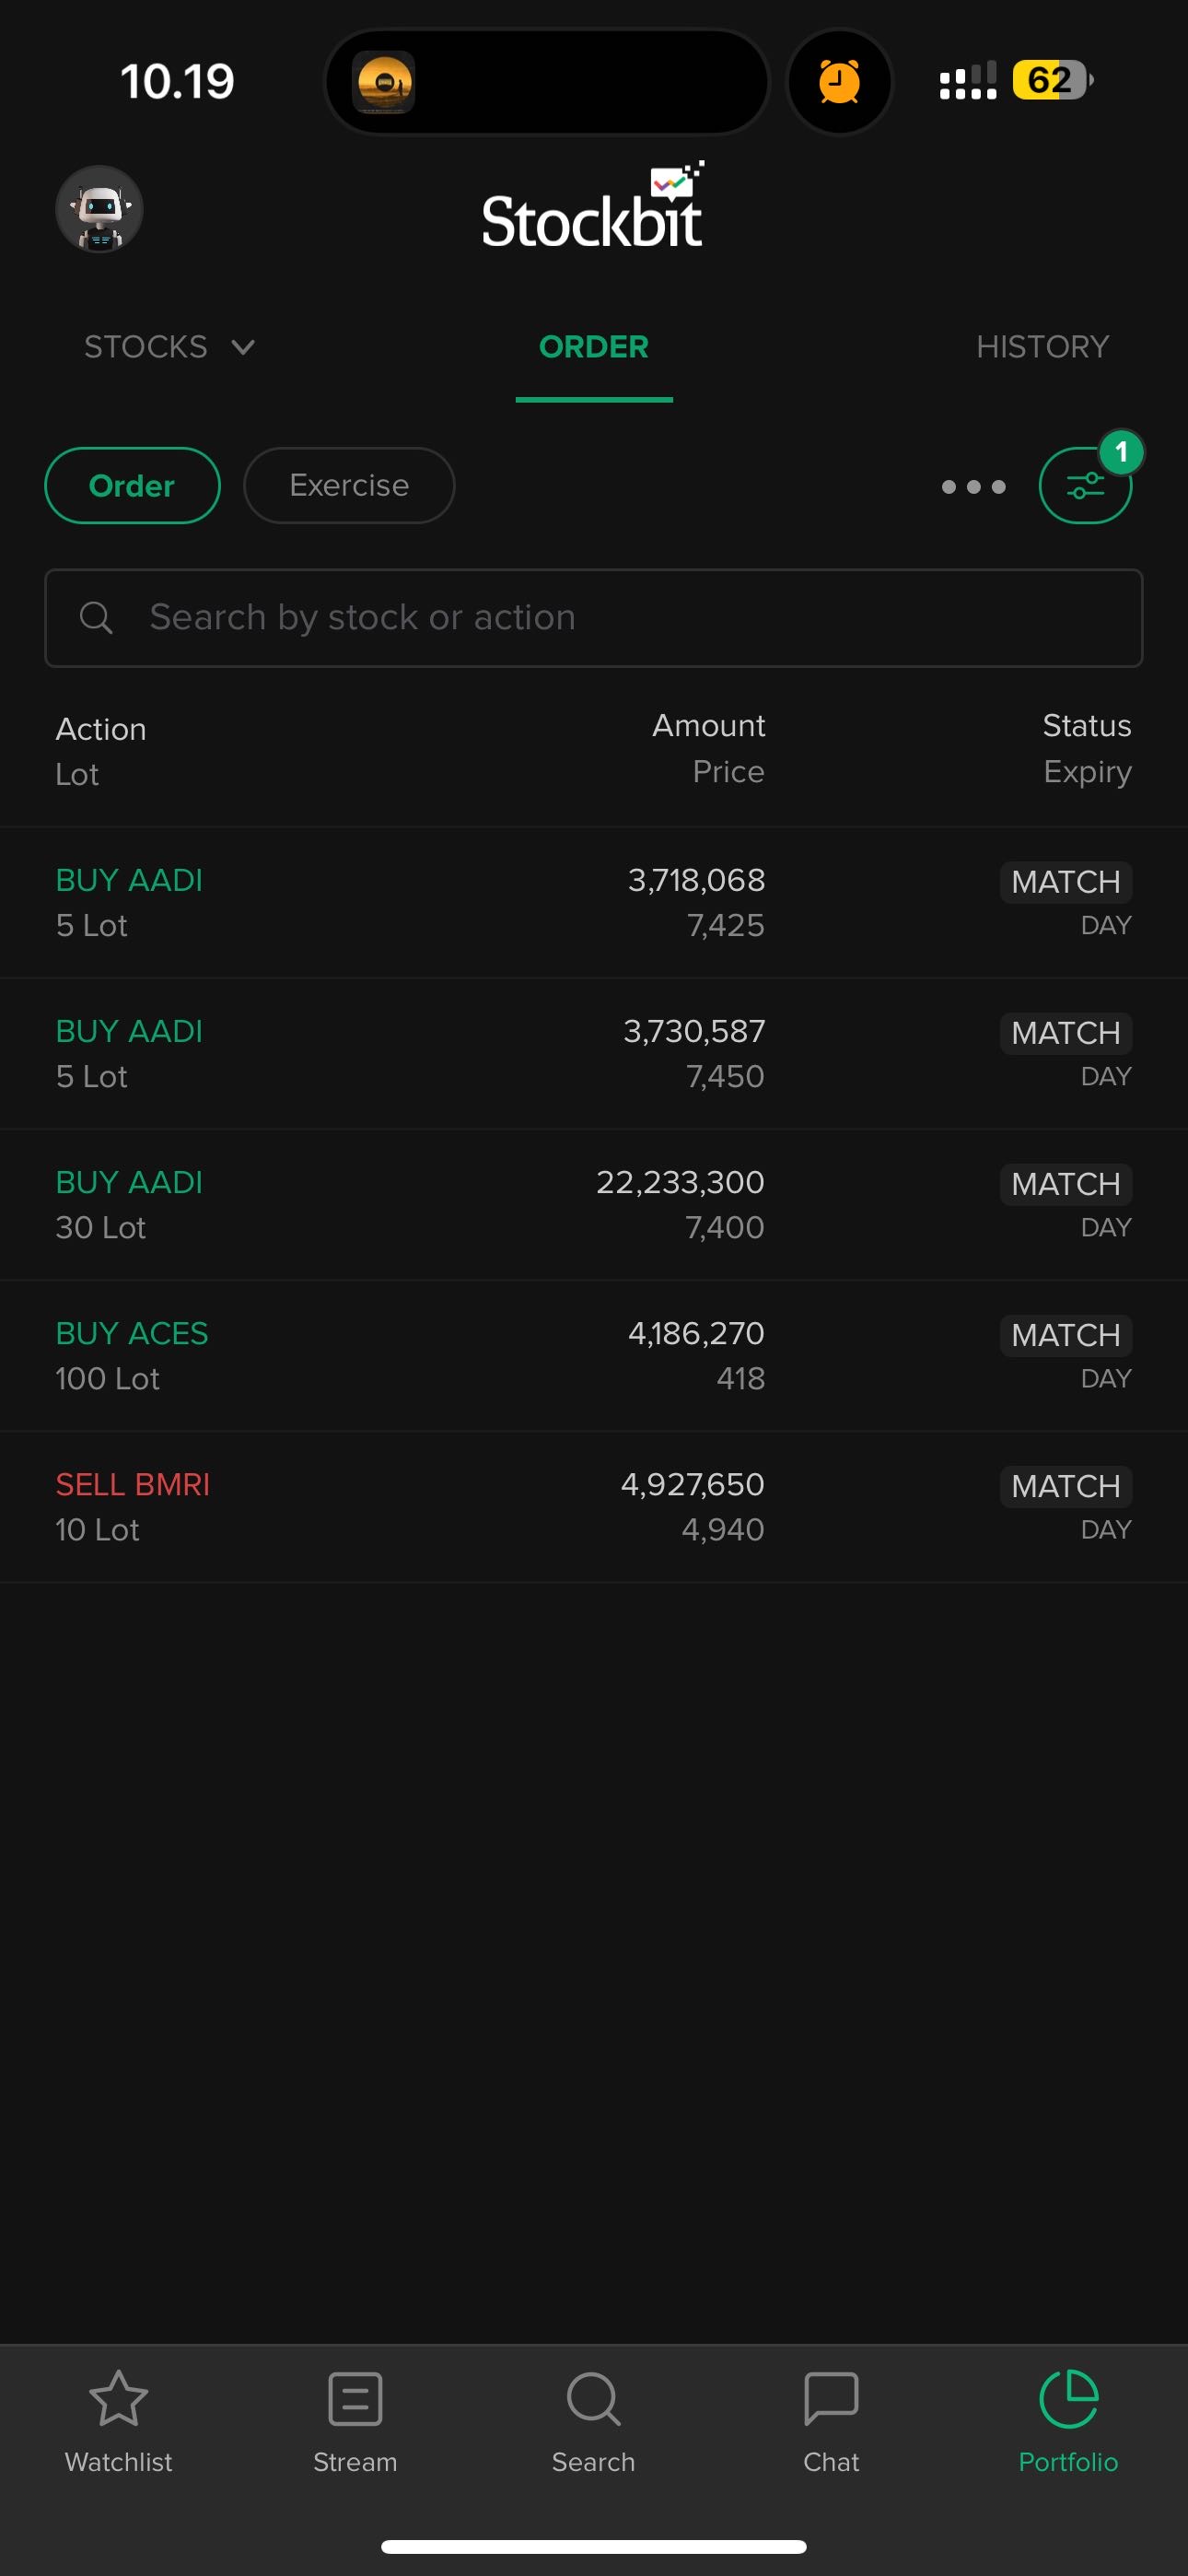Select the Portfolio pie chart icon
Screen dimensions: 1188x2576
[x=1068, y=2398]
